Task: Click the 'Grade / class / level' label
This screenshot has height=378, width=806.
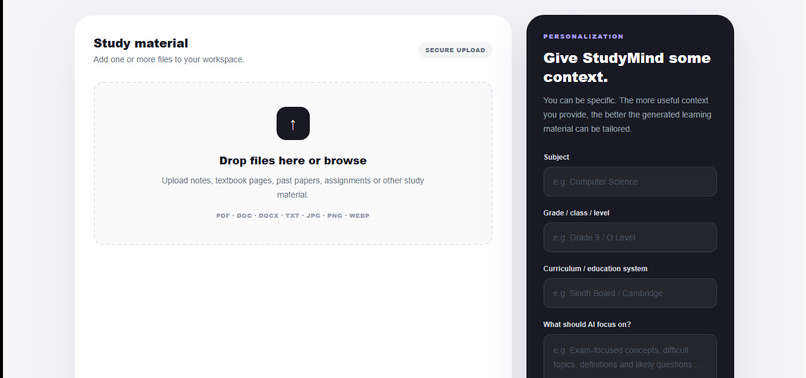Action: point(576,213)
